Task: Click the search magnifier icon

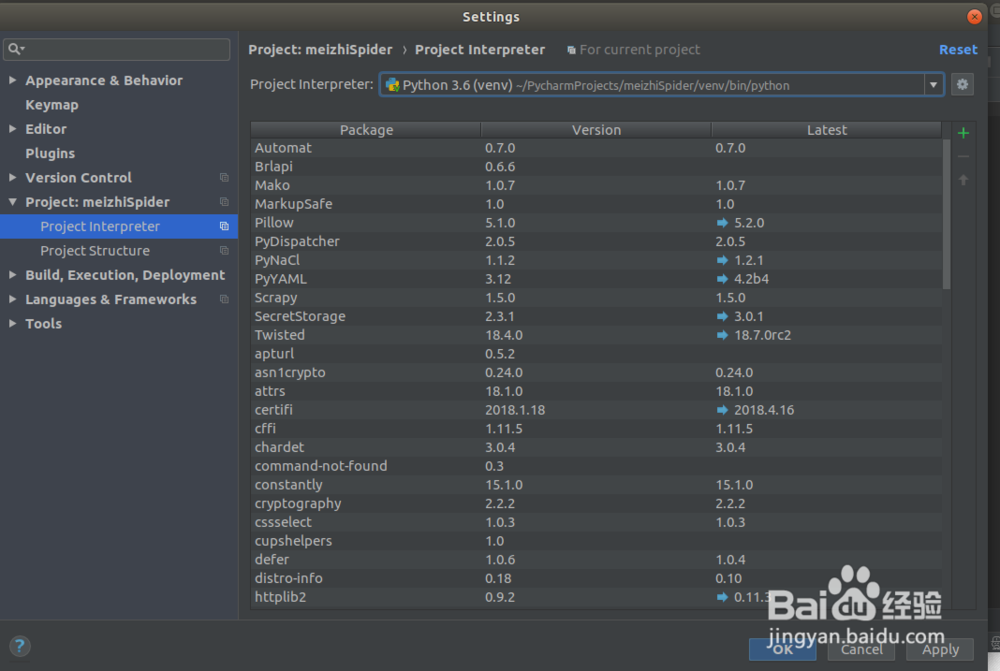Action: pos(15,48)
